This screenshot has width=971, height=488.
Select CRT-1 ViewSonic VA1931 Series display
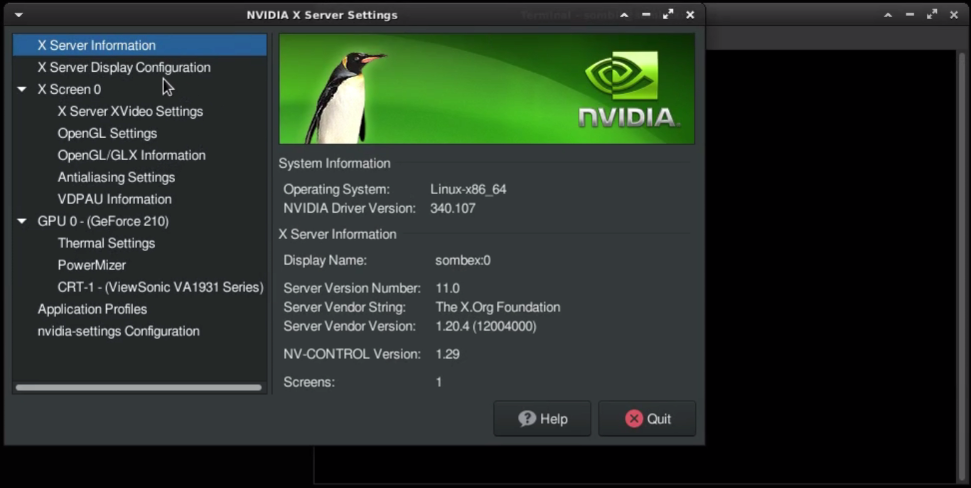pyautogui.click(x=160, y=287)
